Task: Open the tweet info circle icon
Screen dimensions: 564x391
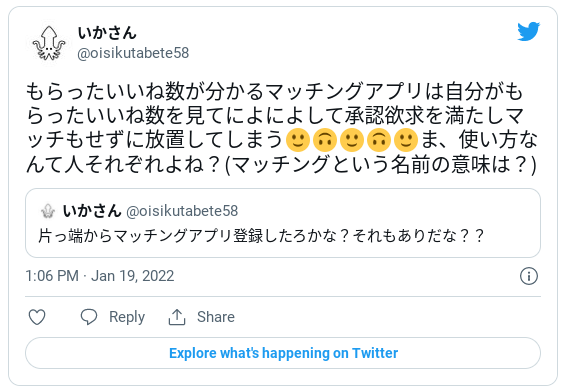Action: [x=529, y=276]
